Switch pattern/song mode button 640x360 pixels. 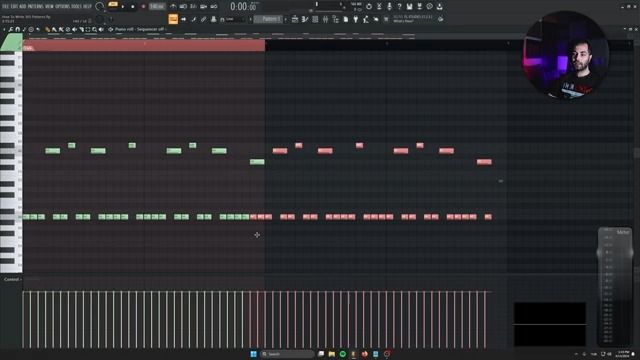[113, 5]
